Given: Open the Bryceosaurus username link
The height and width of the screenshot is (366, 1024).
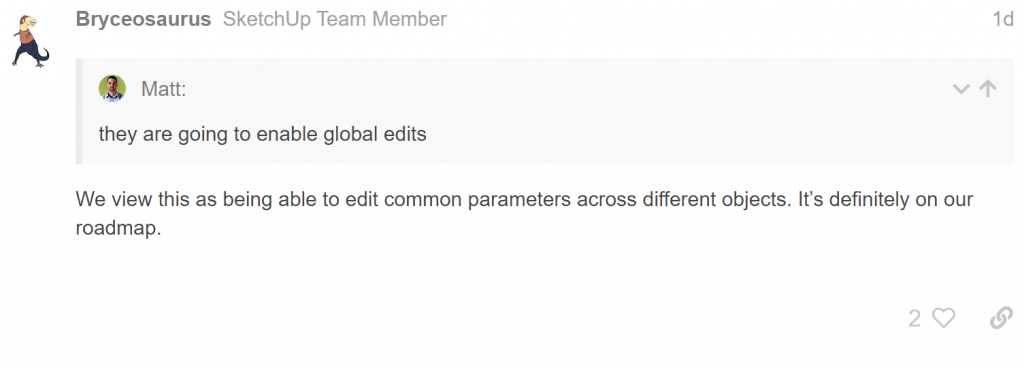Looking at the screenshot, I should click(143, 19).
